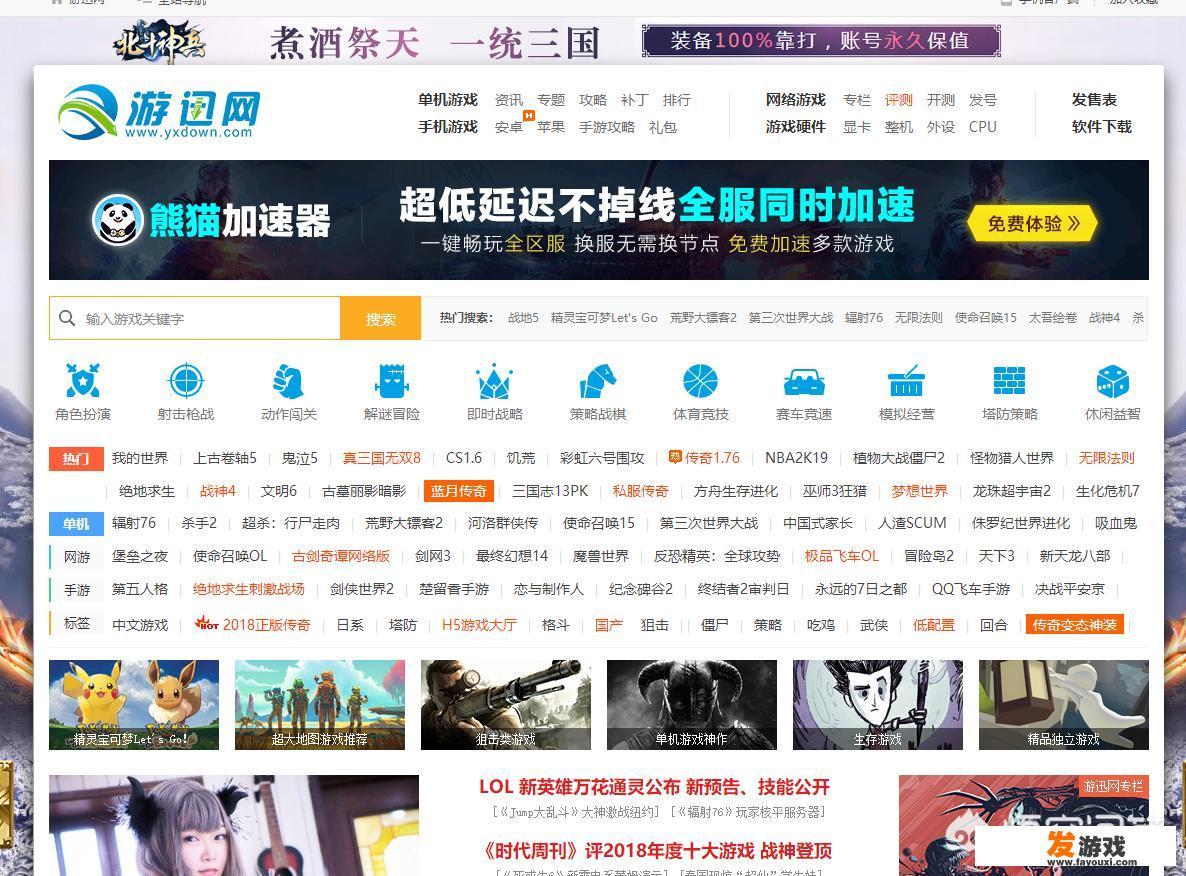This screenshot has height=876, width=1186.
Task: Open 真三国无双8 link
Action: (x=381, y=458)
